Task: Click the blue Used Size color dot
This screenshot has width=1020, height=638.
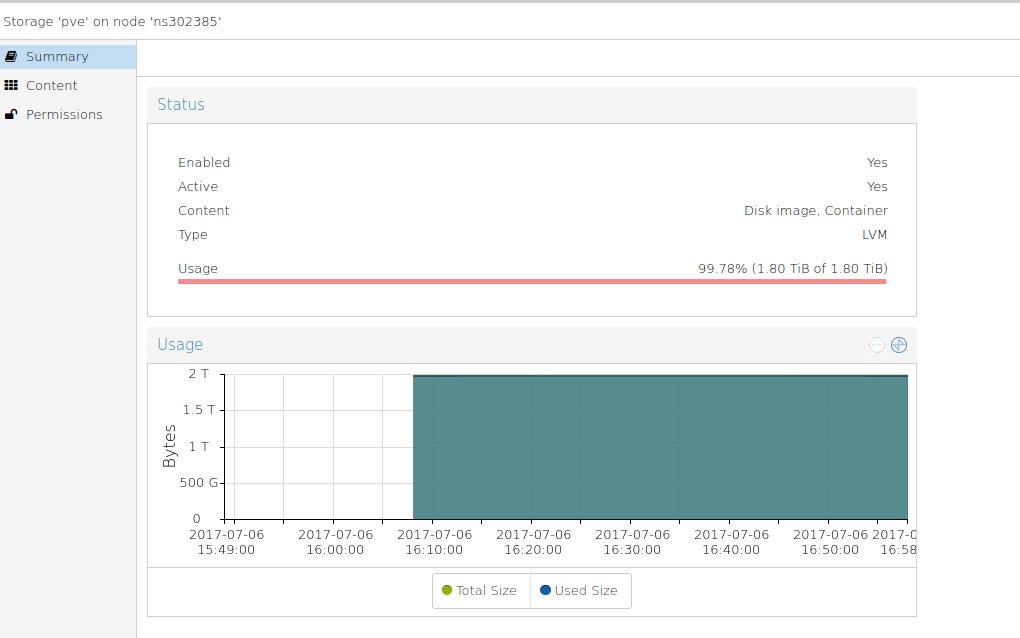Action: [546, 590]
